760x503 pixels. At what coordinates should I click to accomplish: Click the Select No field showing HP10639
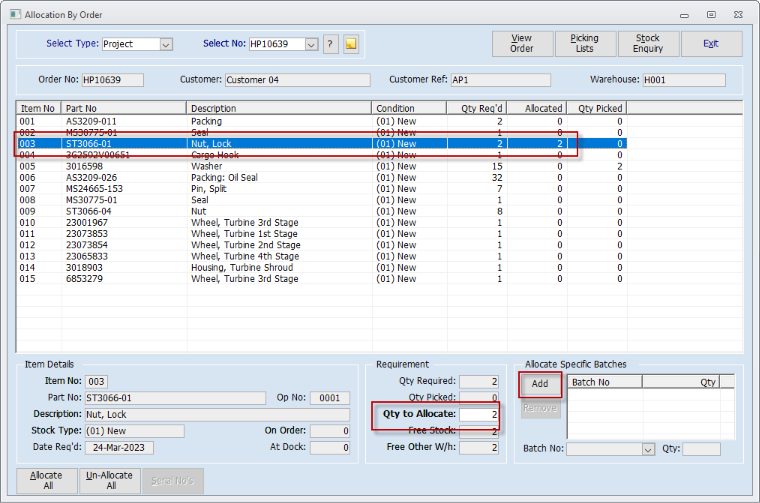(277, 44)
